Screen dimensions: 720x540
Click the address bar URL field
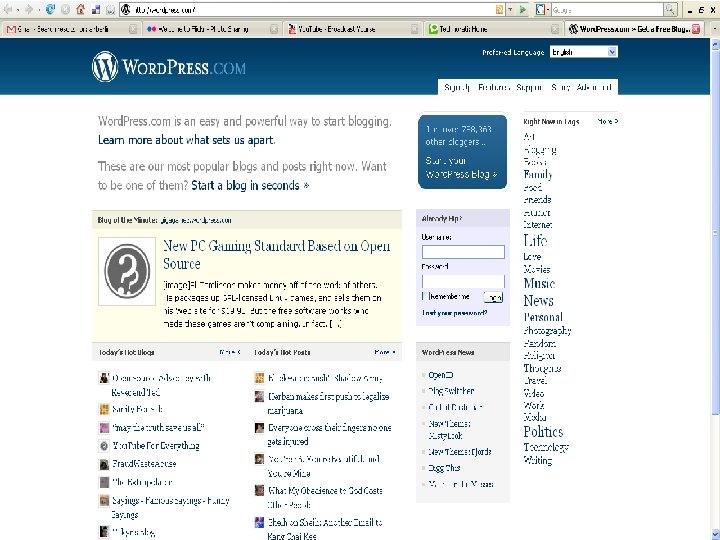[x=312, y=10]
